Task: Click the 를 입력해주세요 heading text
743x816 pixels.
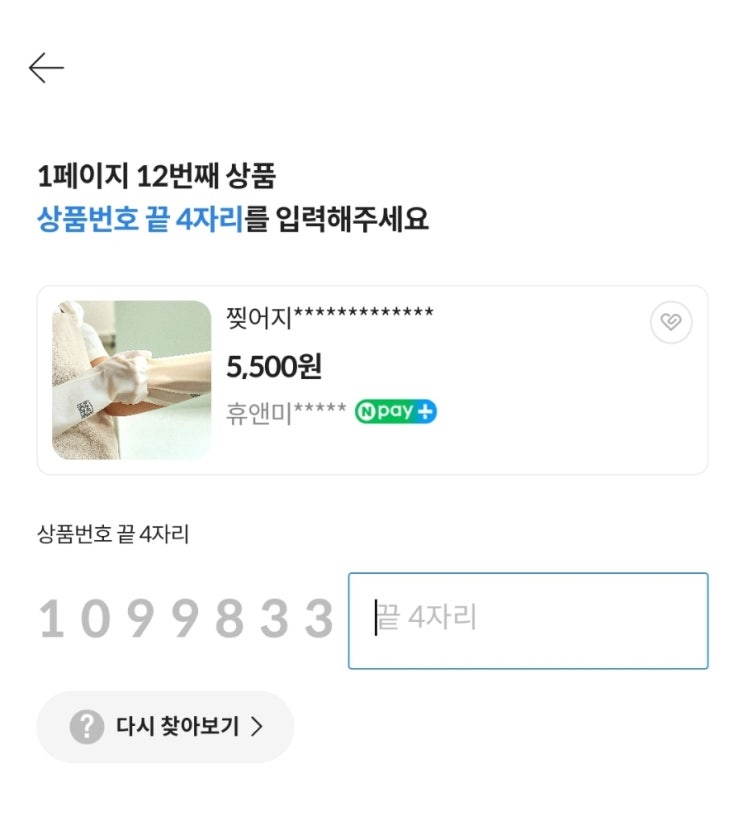Action: [x=338, y=219]
